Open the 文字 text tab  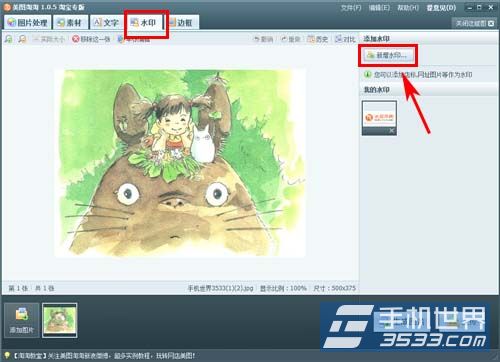tap(107, 22)
